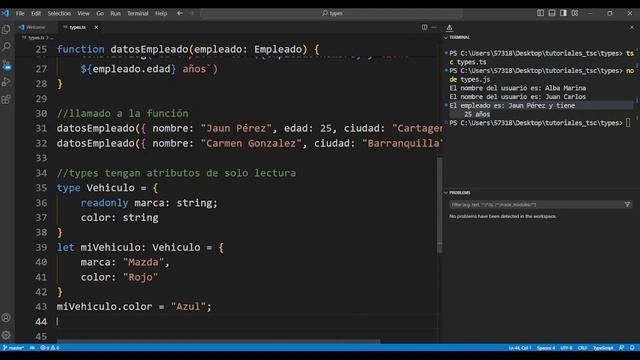This screenshot has height=360, width=640.
Task: Synchronize changes from status bar
Action: 32,348
